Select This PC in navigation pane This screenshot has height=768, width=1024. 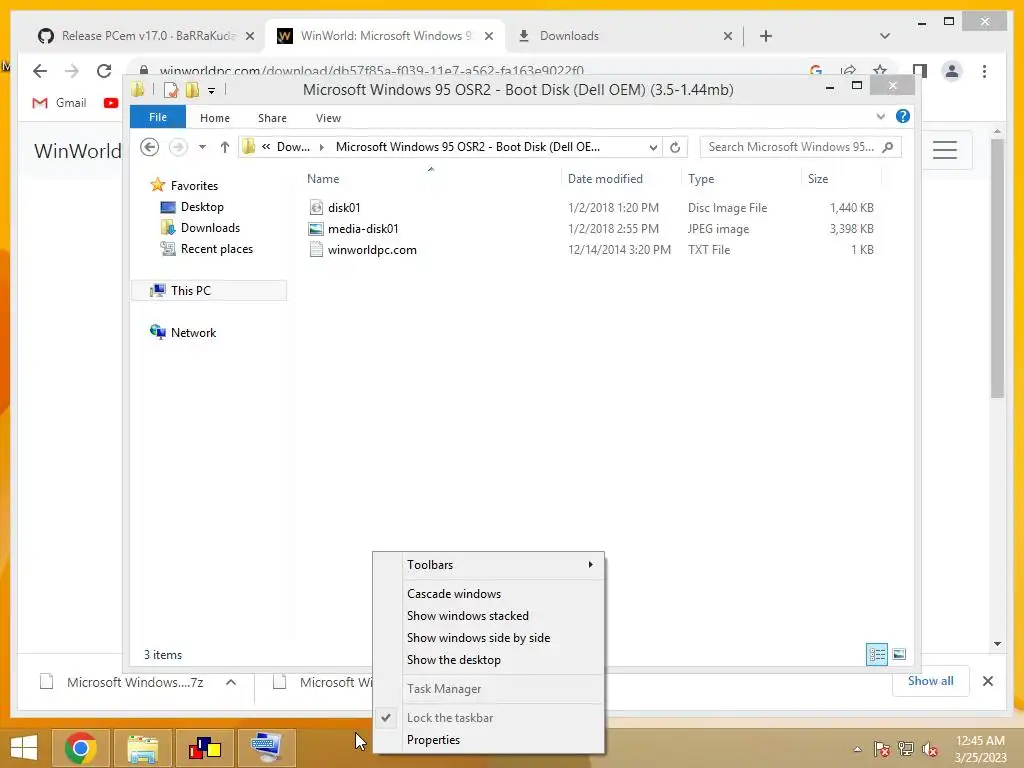tap(209, 291)
